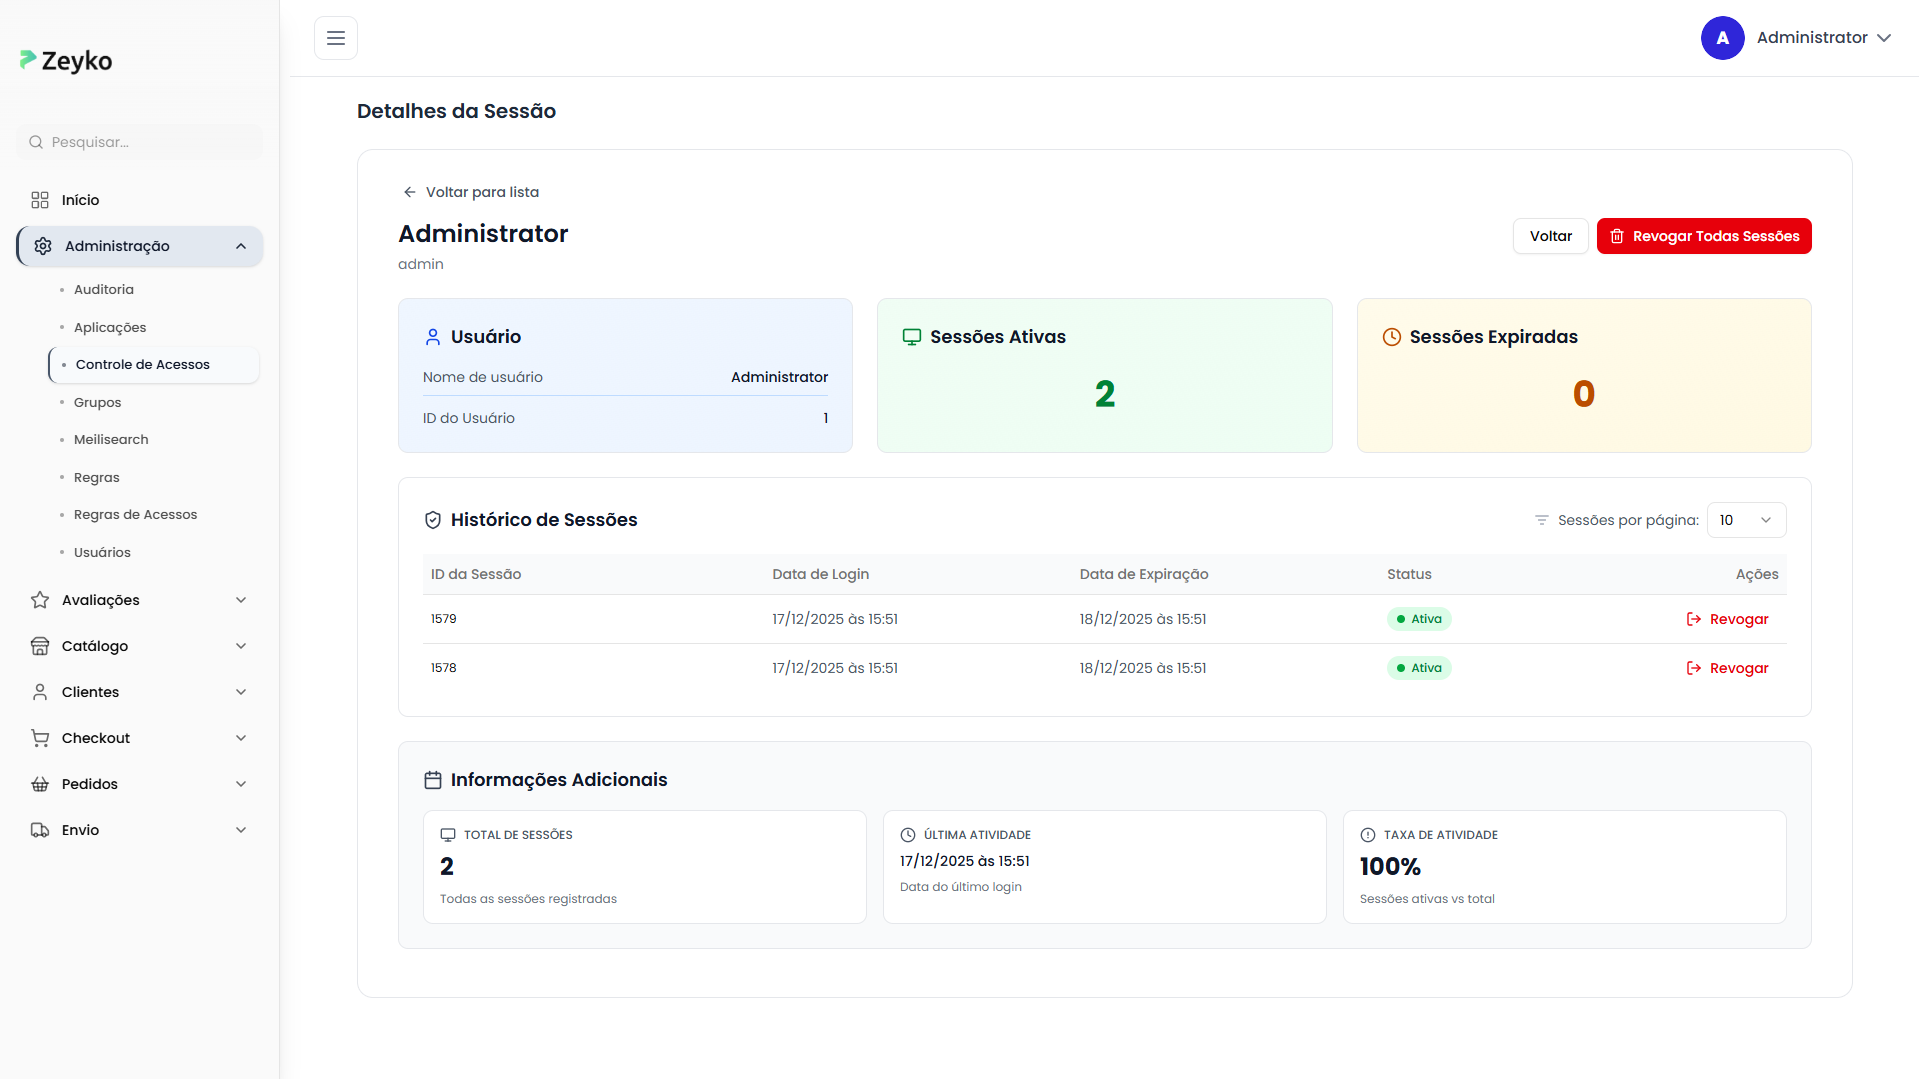Click the Avaliações star icon

(x=40, y=600)
